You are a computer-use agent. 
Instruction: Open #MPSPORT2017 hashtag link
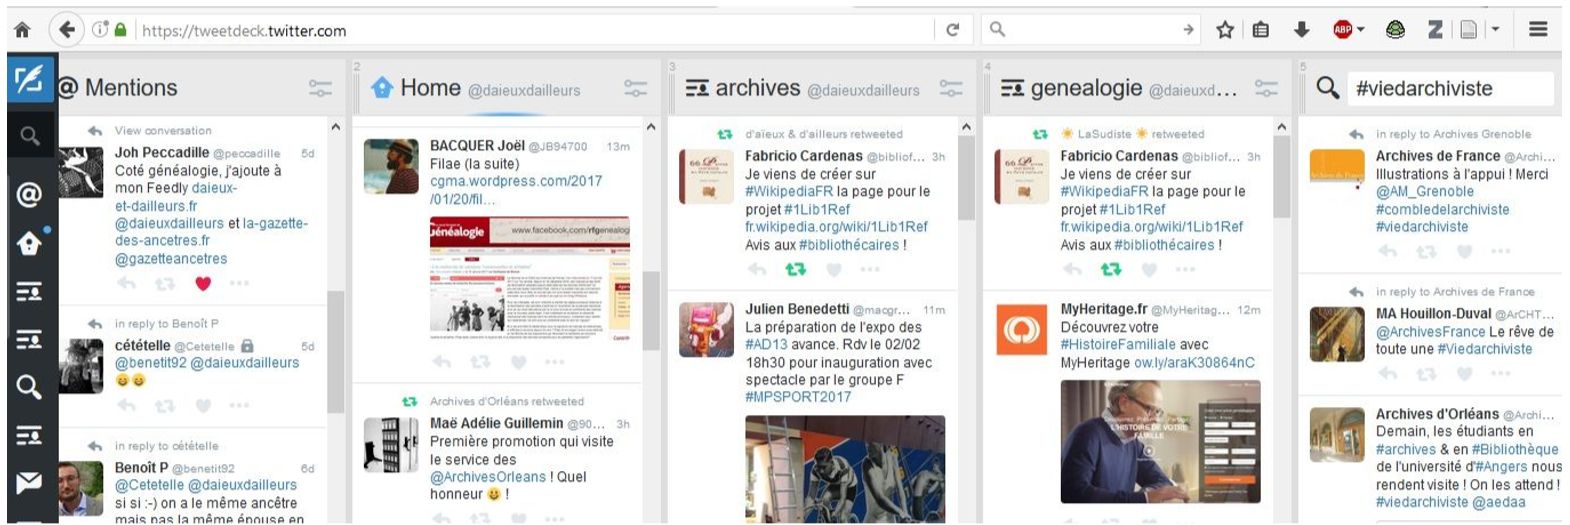(798, 397)
